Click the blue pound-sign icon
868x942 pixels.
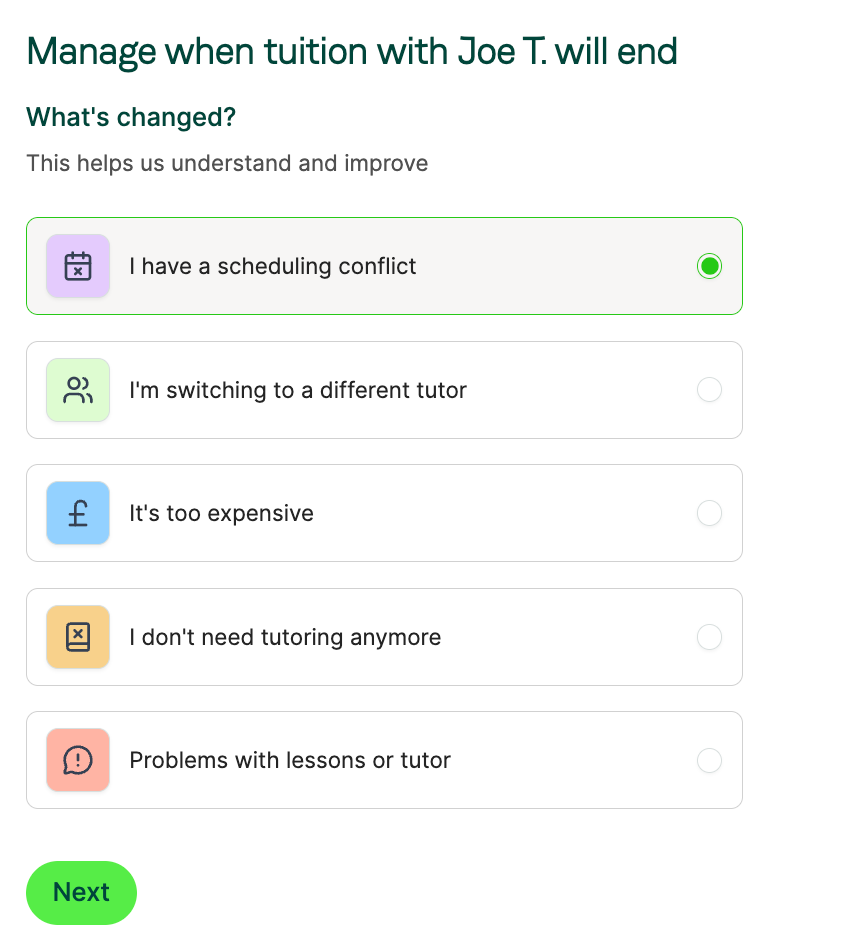coord(78,513)
